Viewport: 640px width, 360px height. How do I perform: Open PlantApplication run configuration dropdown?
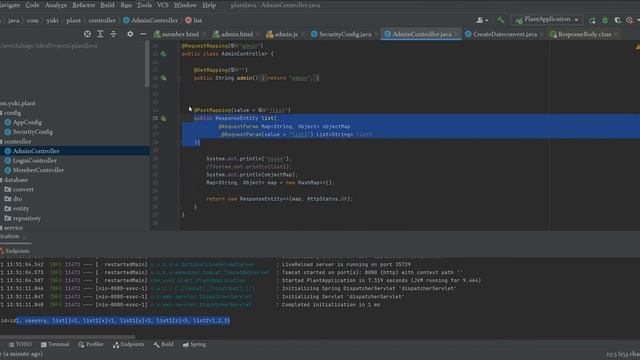[x=547, y=20]
